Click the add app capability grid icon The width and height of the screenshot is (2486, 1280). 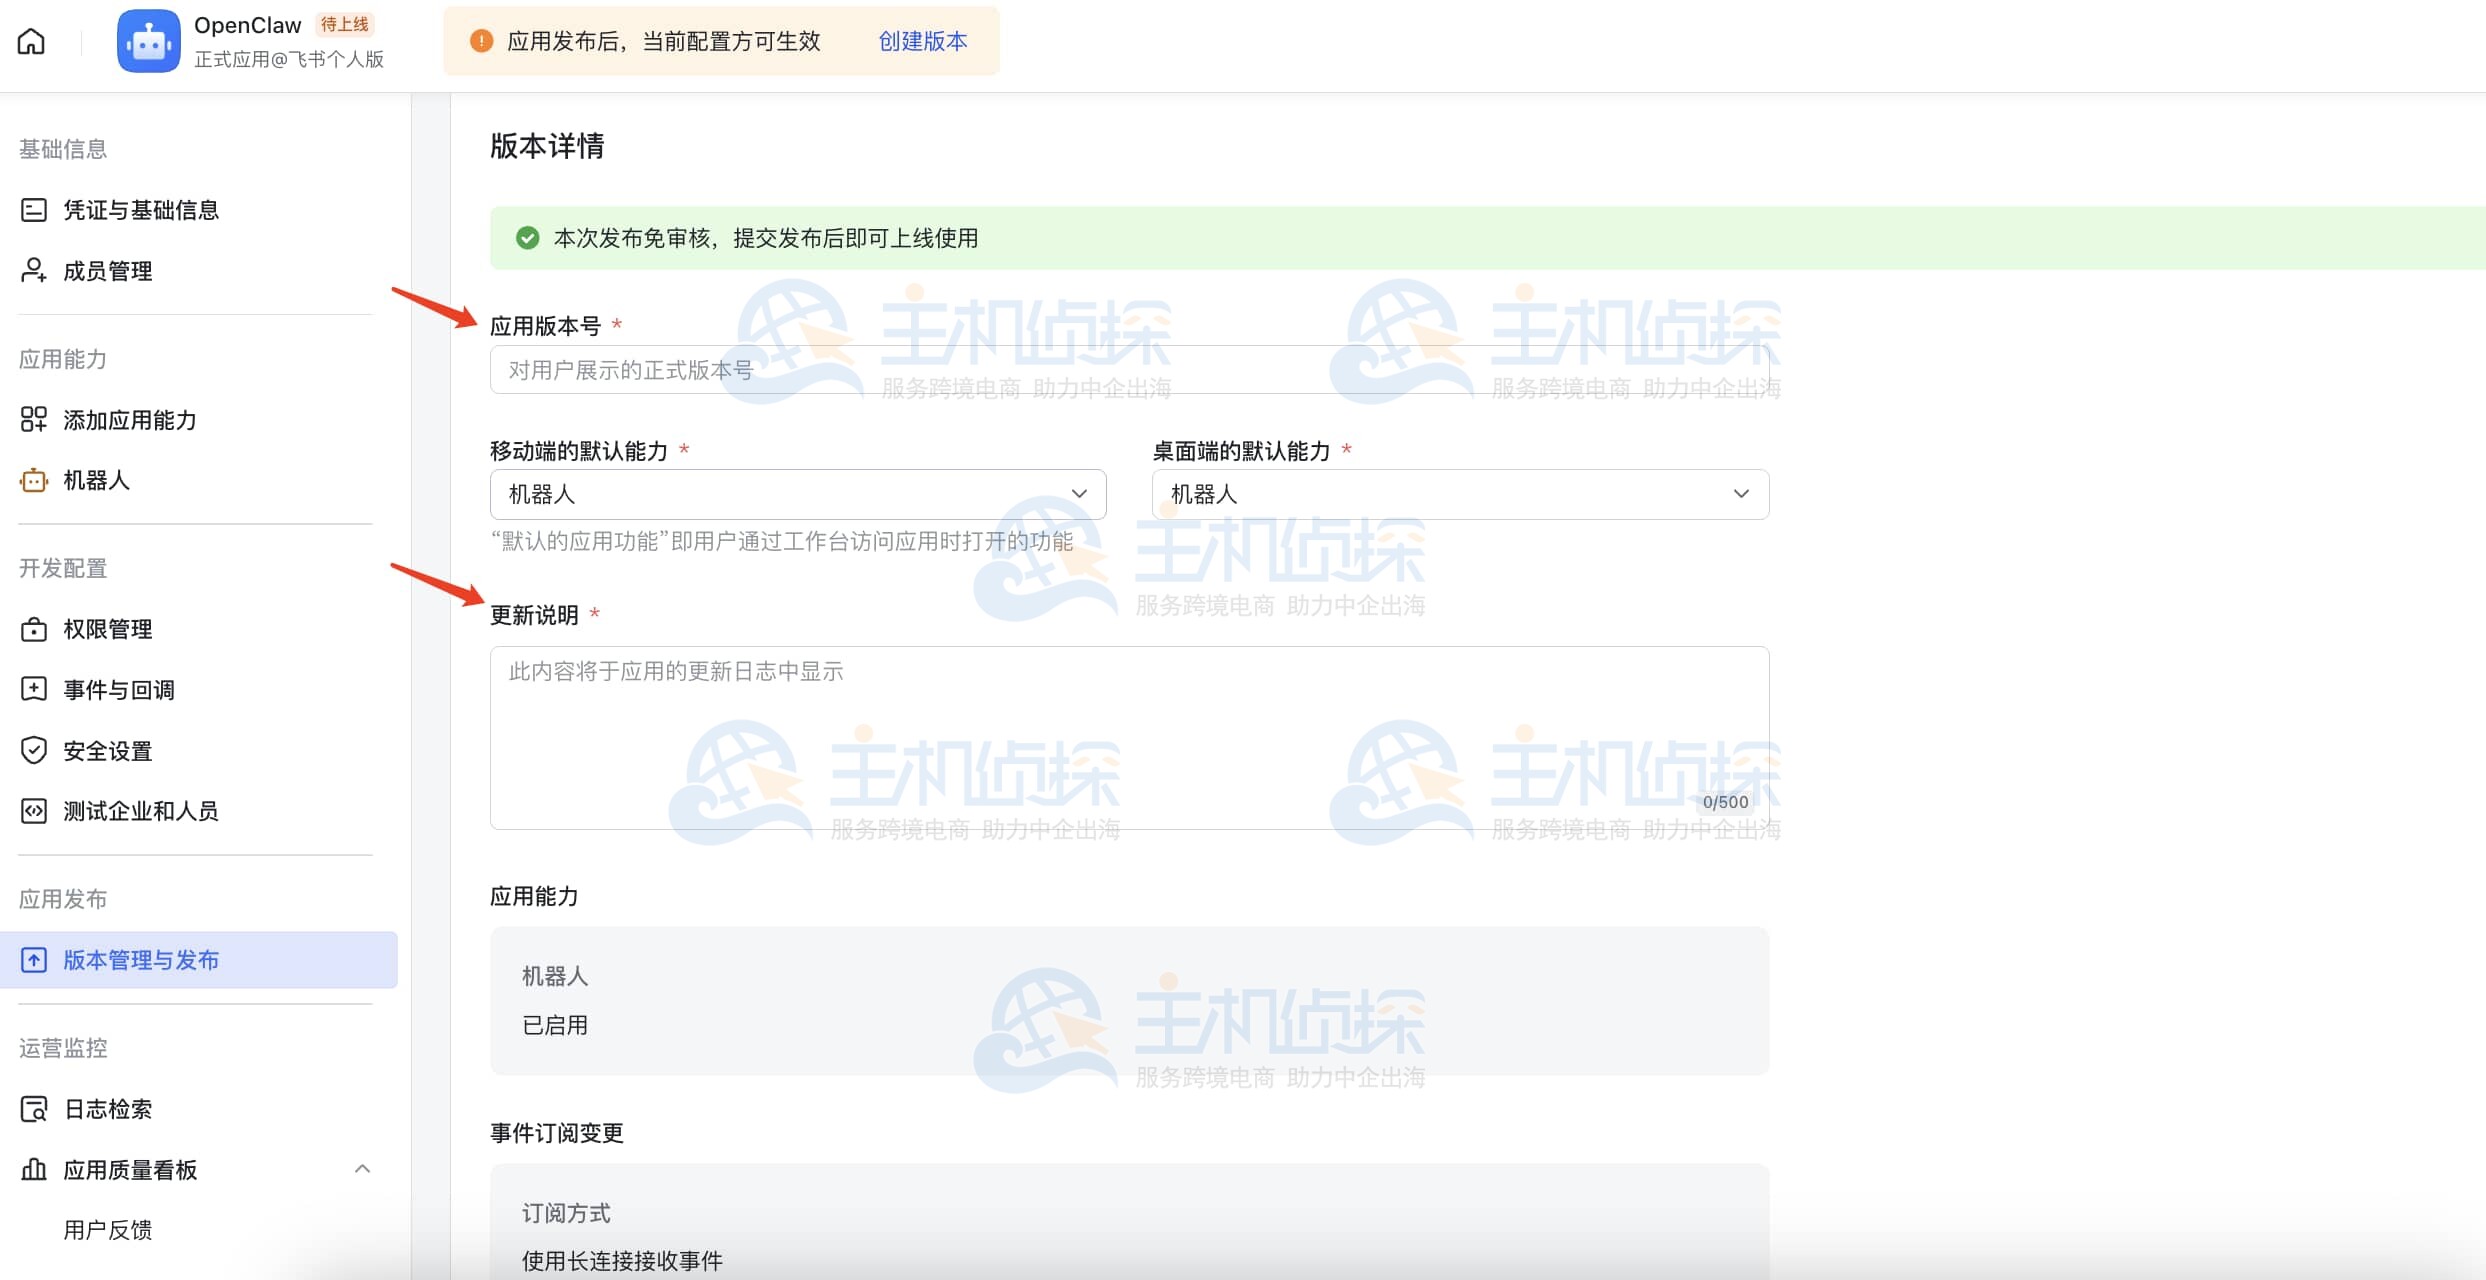pos(34,419)
